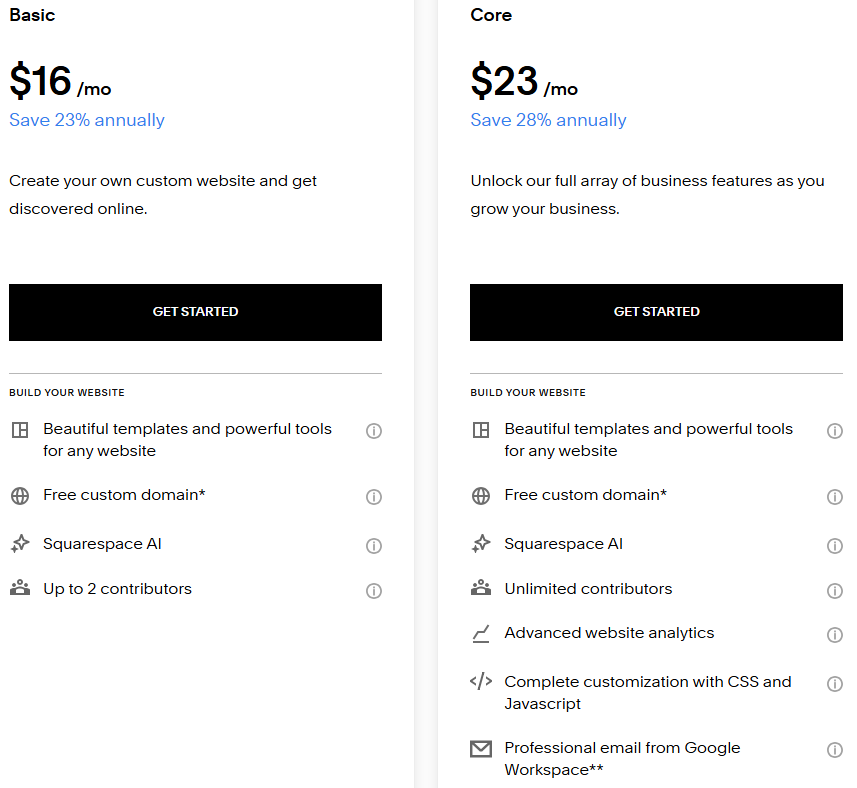This screenshot has height=788, width=857.
Task: Click the contributors icon beside Up to 2 contributors
Action: point(19,590)
